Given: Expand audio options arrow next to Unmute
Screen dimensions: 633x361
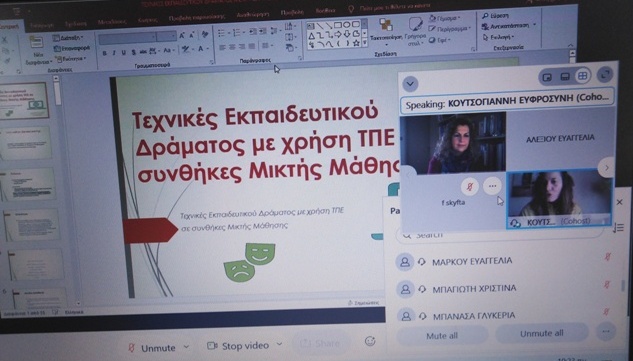Looking at the screenshot, I should (186, 346).
